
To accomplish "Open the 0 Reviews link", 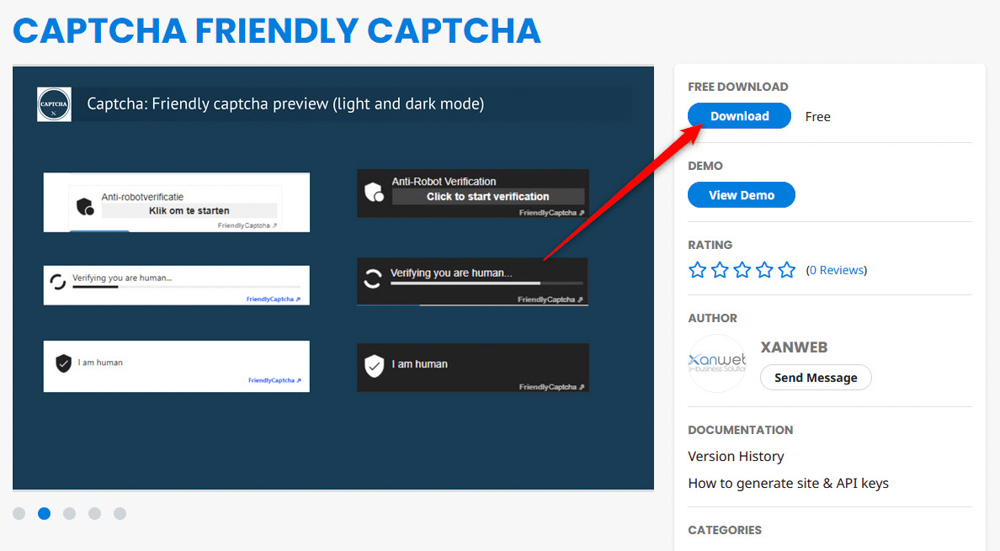I will tap(836, 270).
